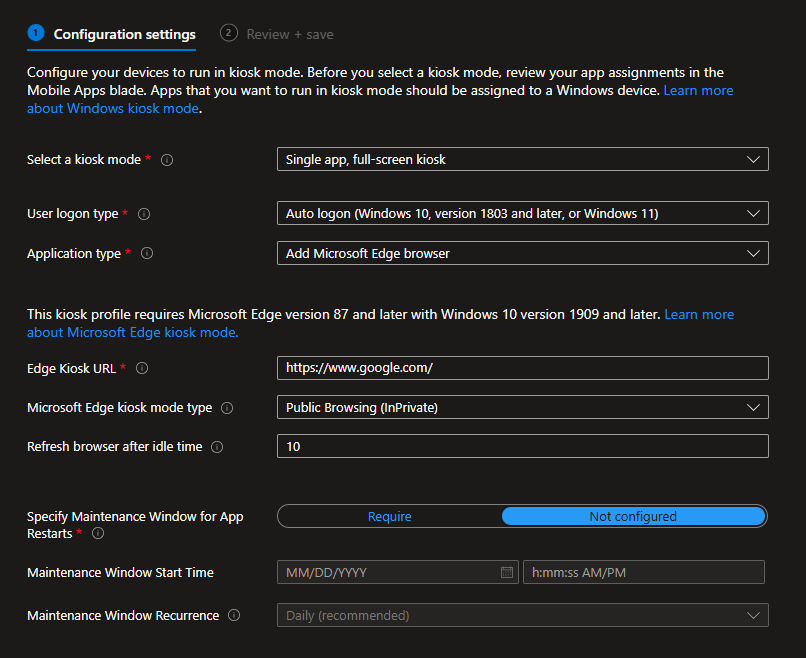Click the 'Refresh browser after idle time' label

point(115,447)
